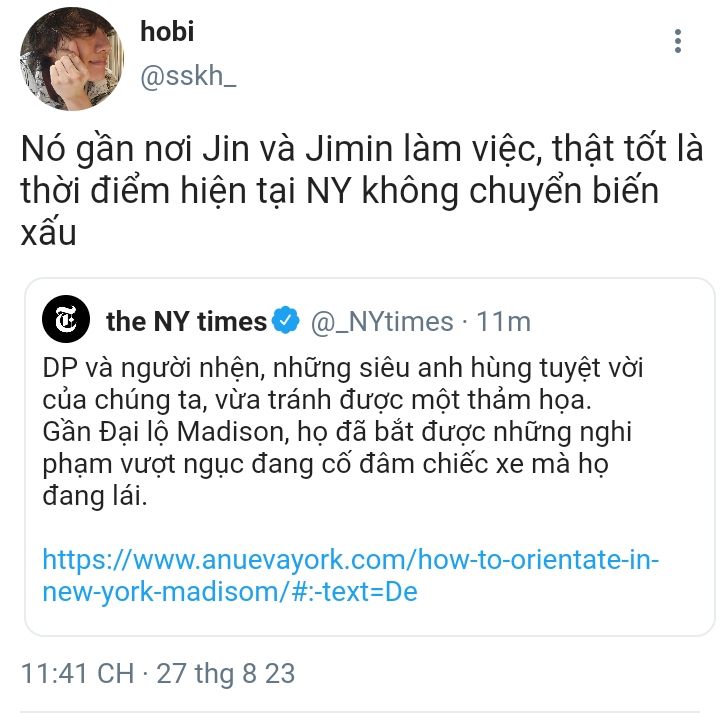Open hobi's profile picture
The image size is (720, 714).
click(x=72, y=59)
